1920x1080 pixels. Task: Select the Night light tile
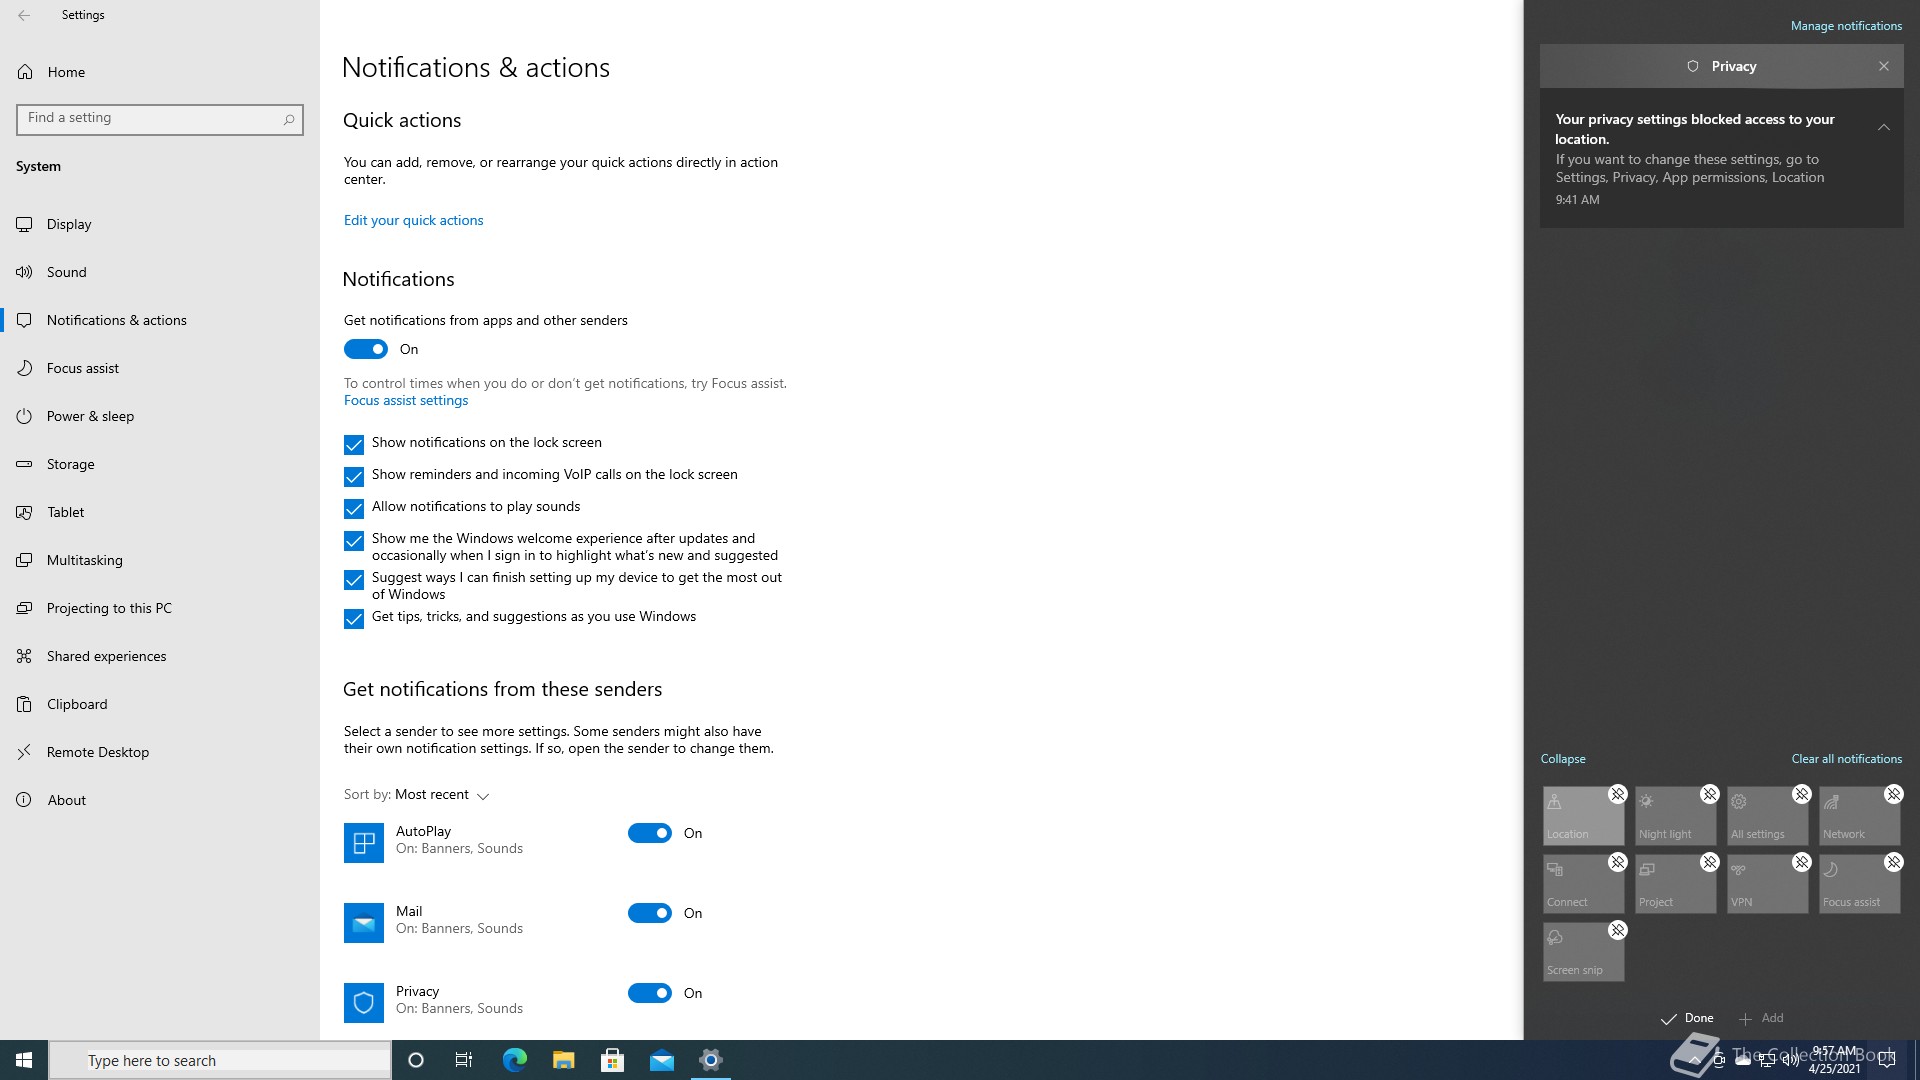(1675, 816)
